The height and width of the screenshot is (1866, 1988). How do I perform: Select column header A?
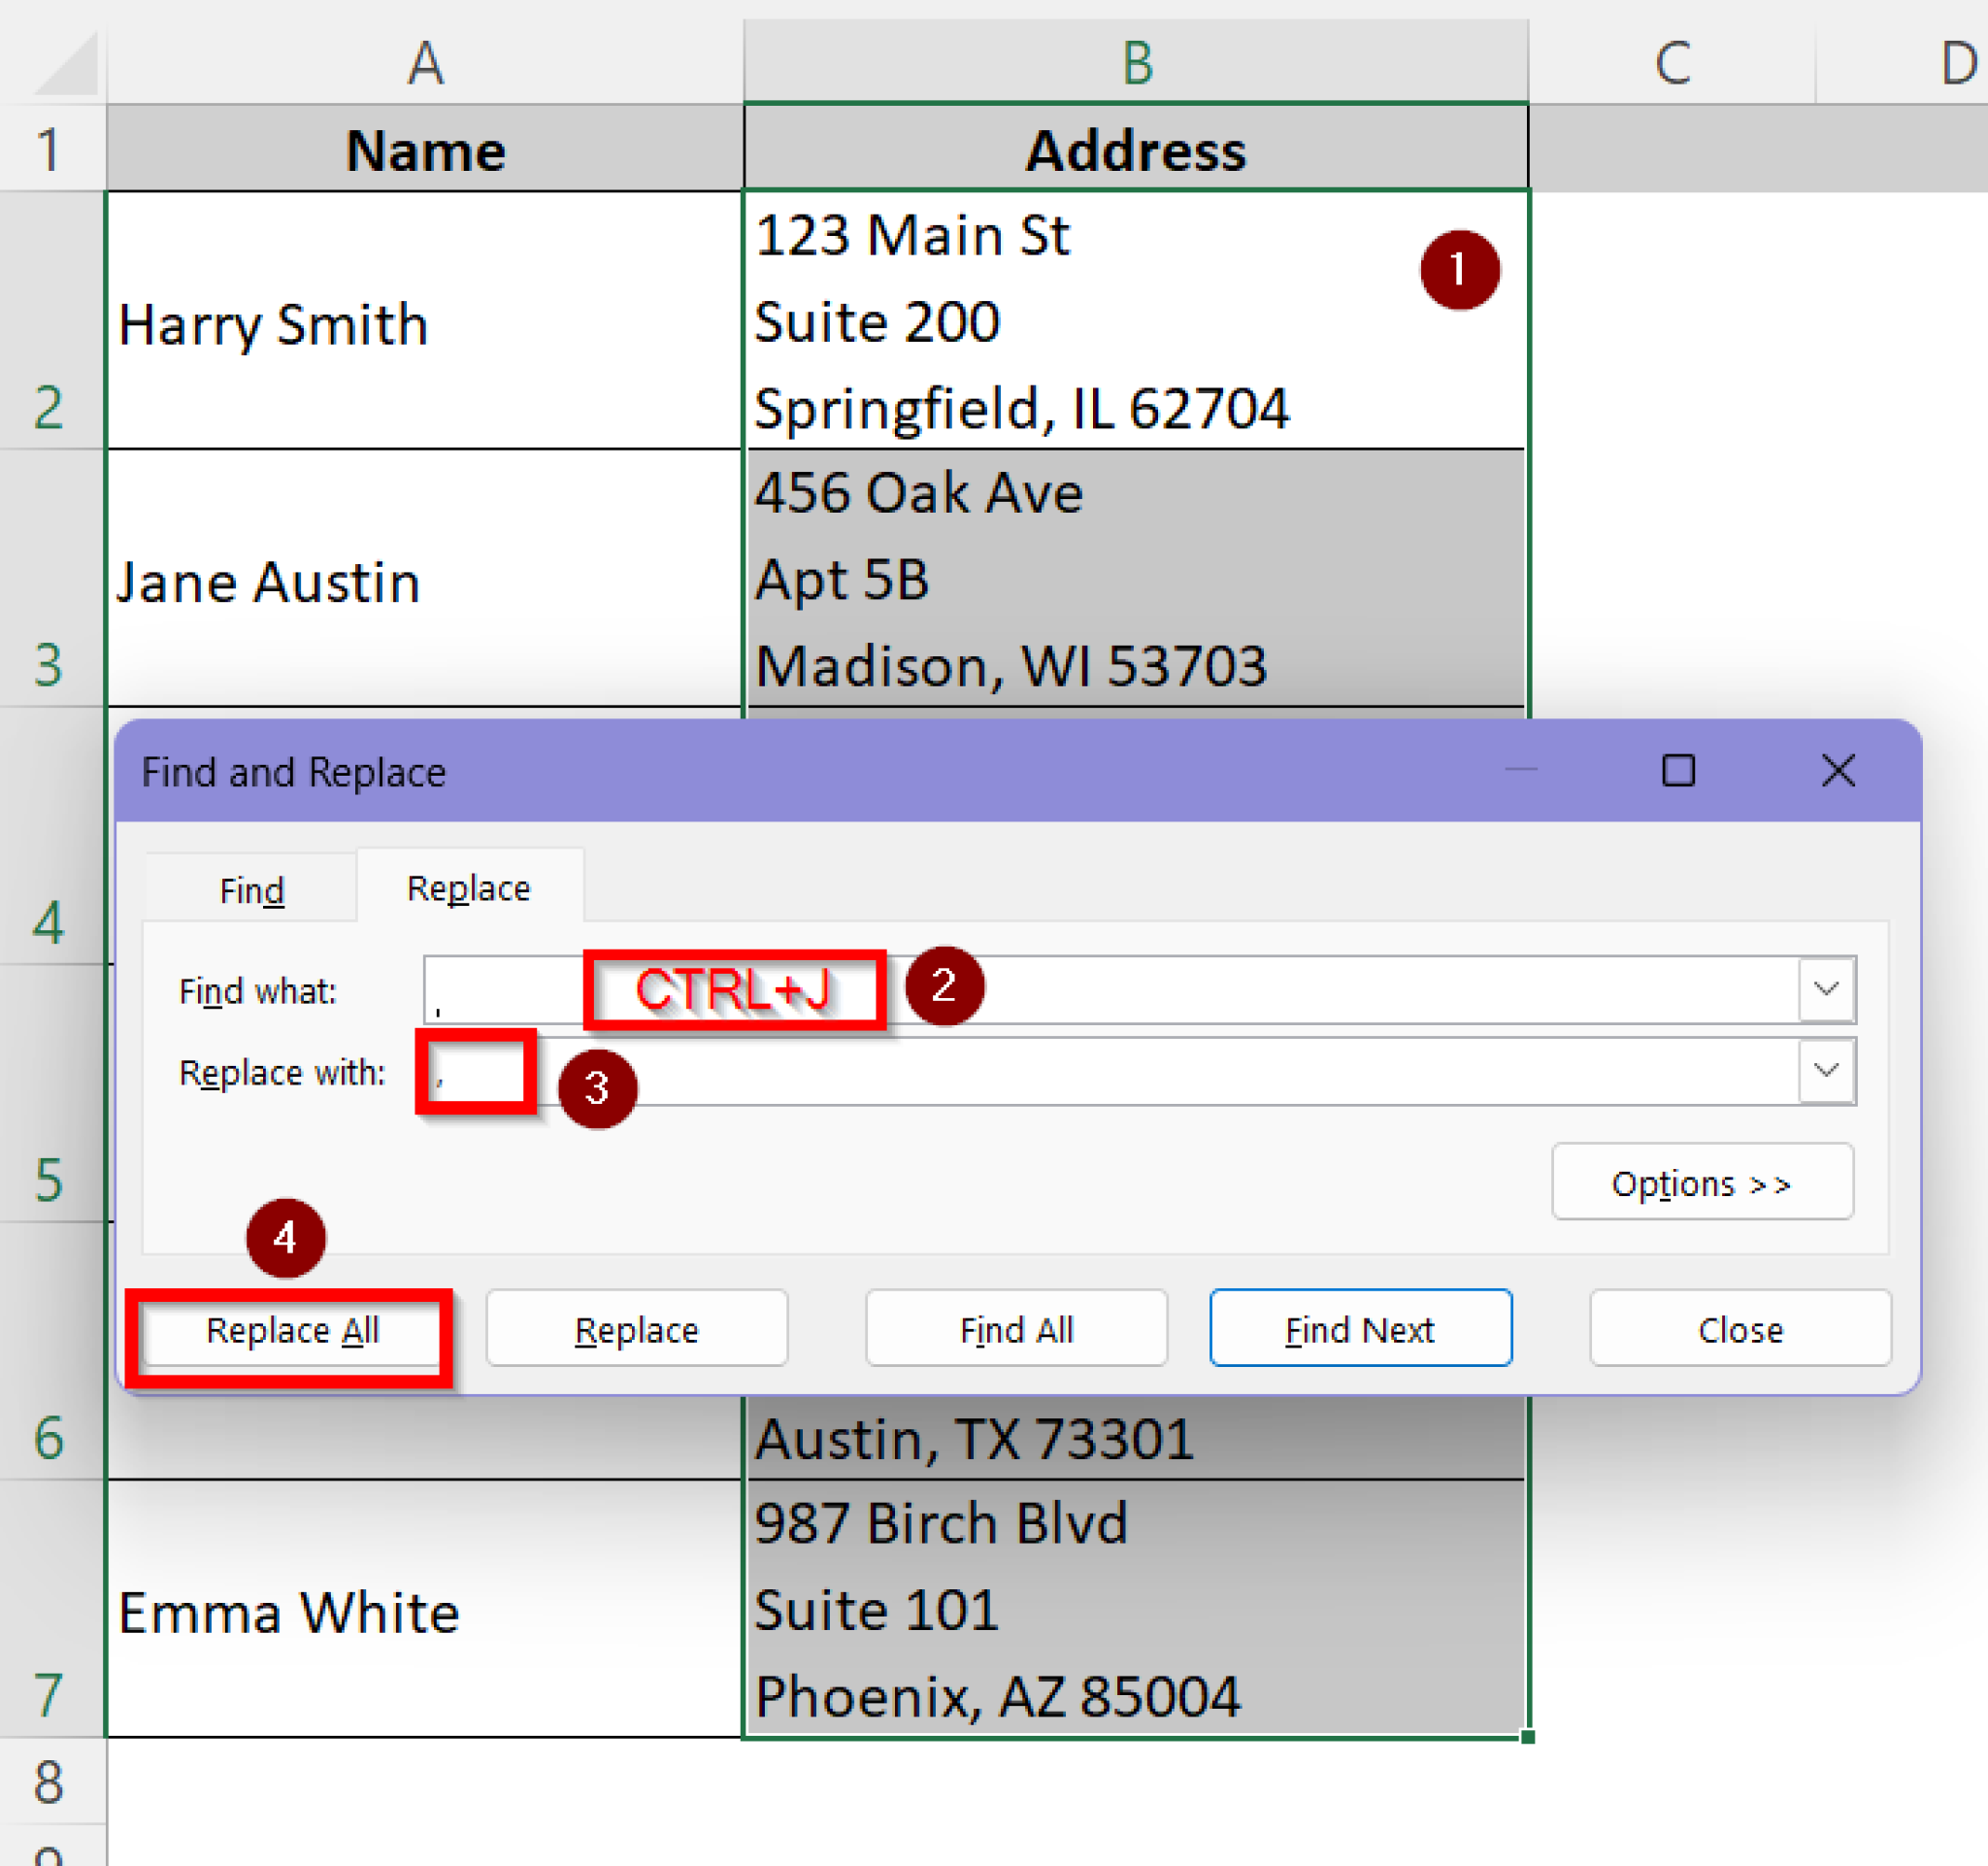coord(426,63)
